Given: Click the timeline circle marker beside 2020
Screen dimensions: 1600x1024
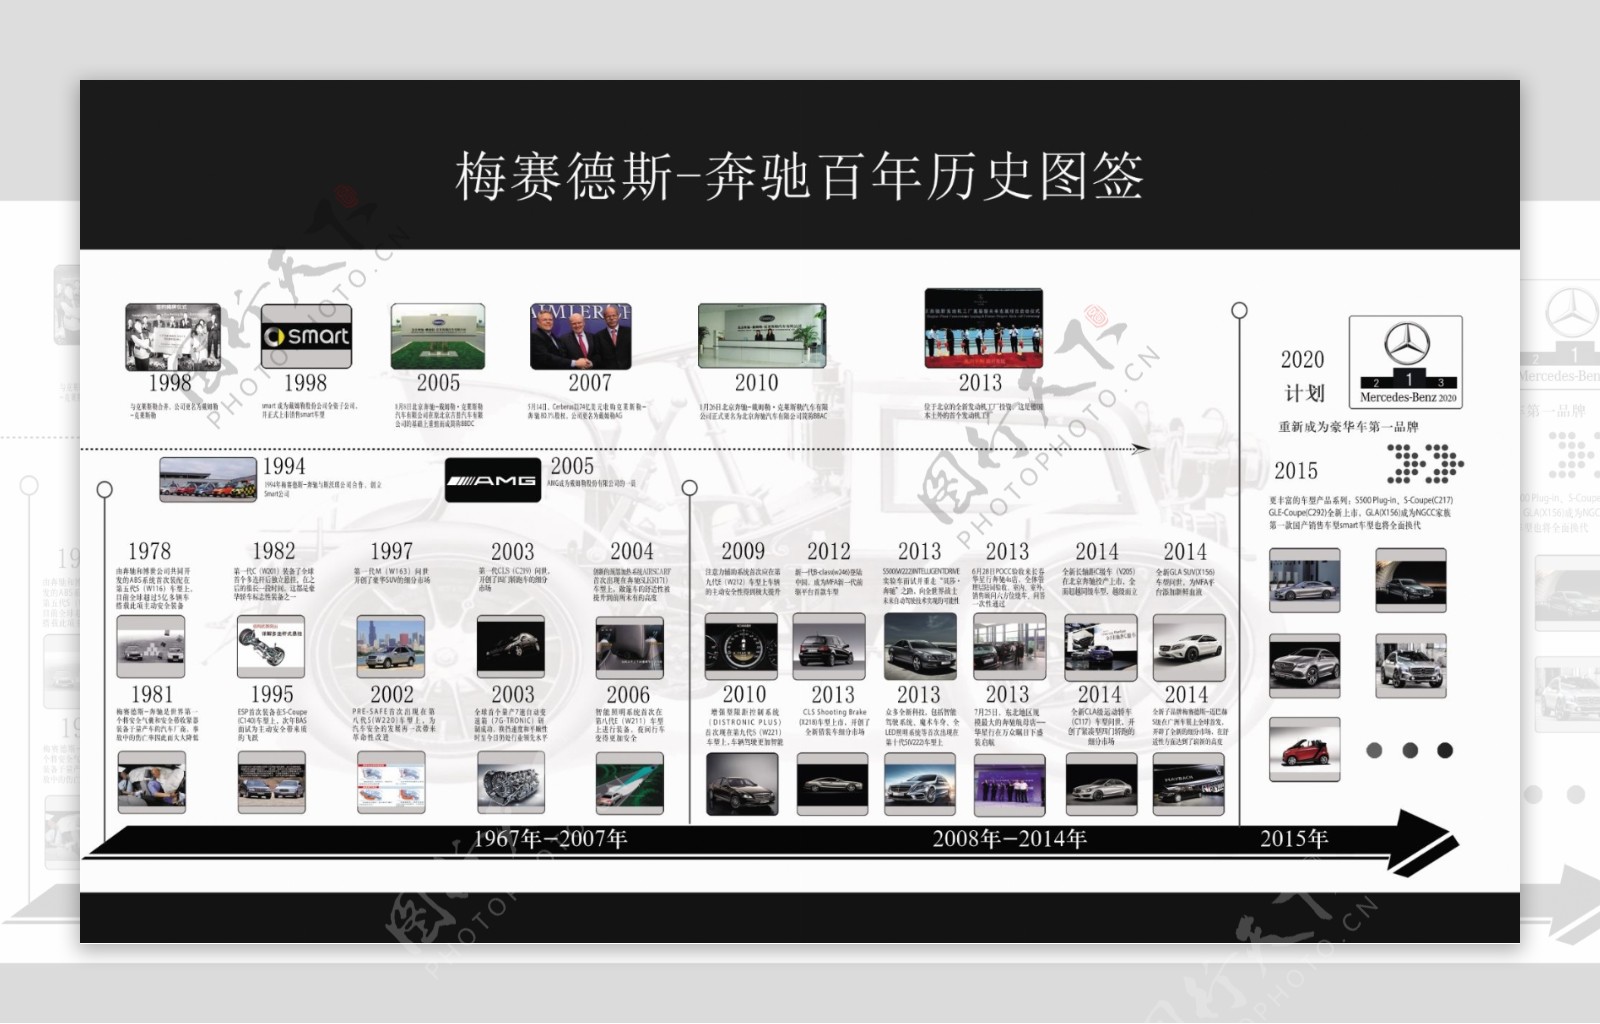Looking at the screenshot, I should (1240, 310).
